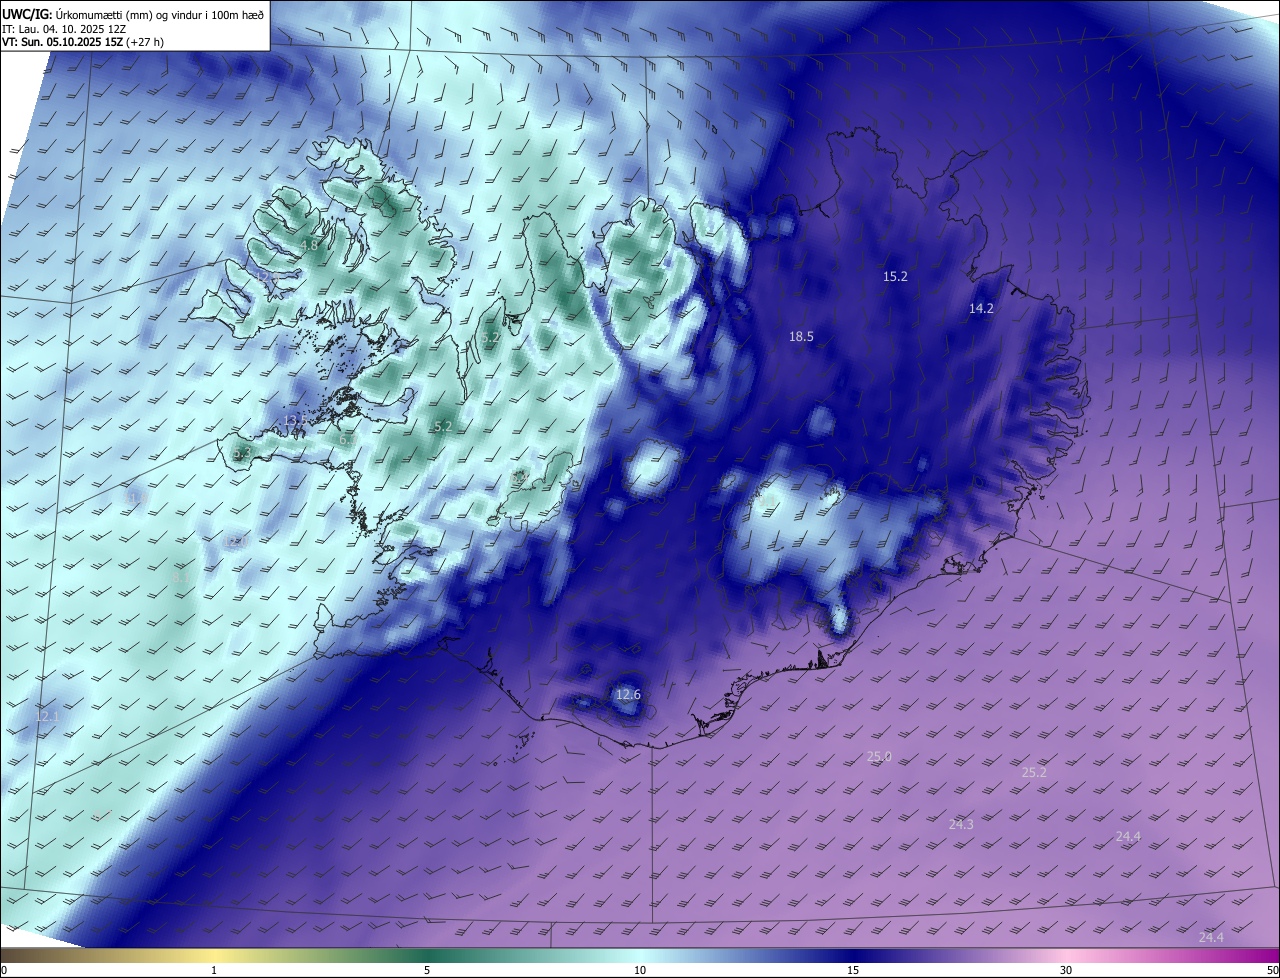Click the colorbar label '1'
The width and height of the screenshot is (1280, 978).
[214, 970]
